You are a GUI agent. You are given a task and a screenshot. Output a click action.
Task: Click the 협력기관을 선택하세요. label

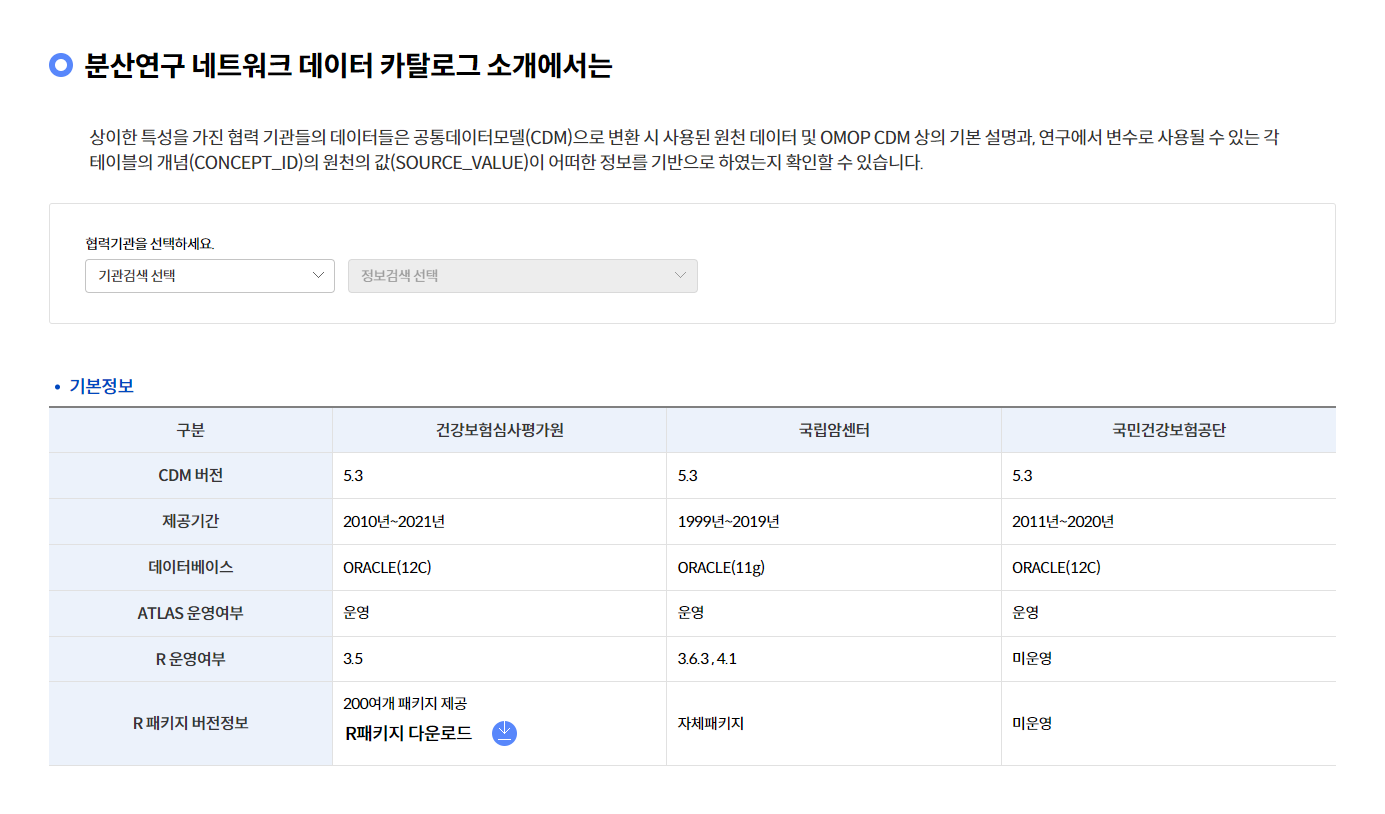[x=150, y=243]
